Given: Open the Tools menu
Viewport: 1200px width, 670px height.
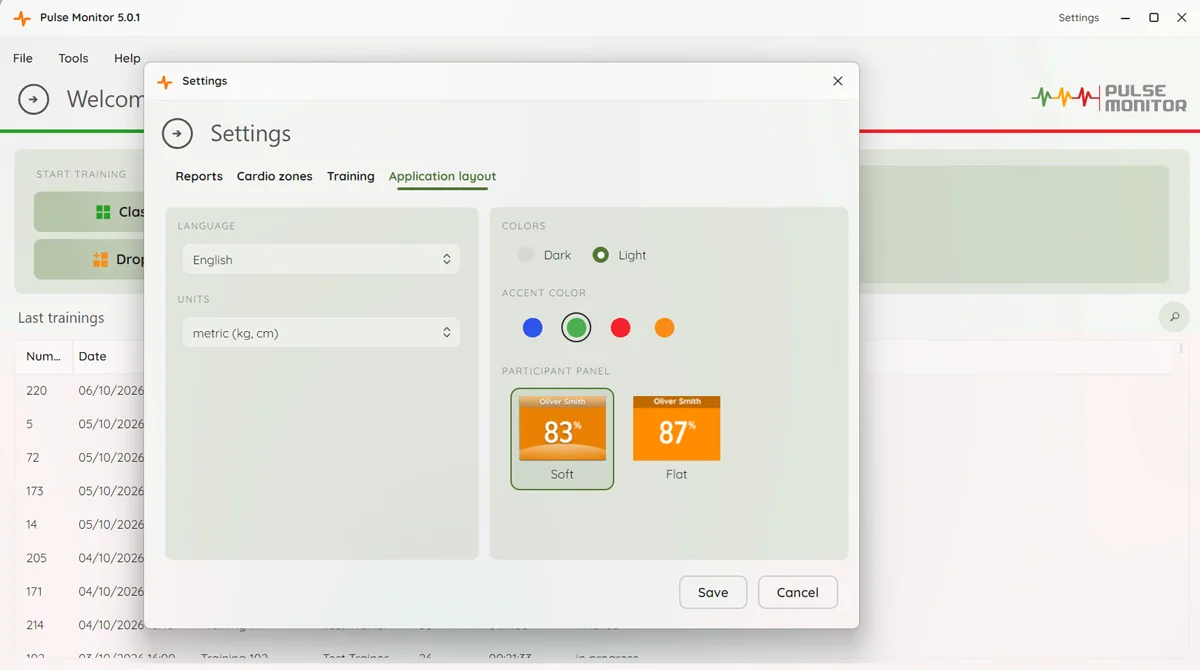Looking at the screenshot, I should tap(73, 58).
